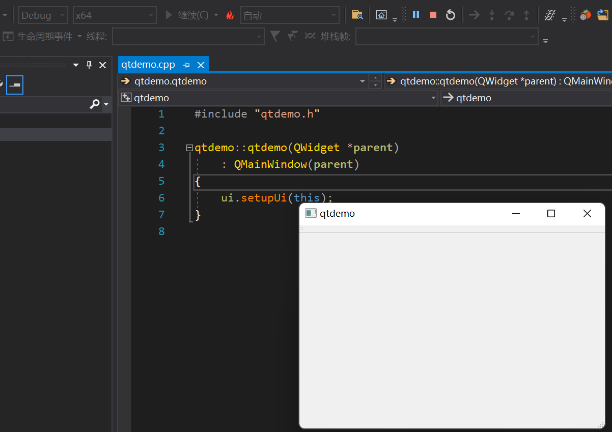
Task: Maximize the qtdemo application window
Action: tap(550, 214)
